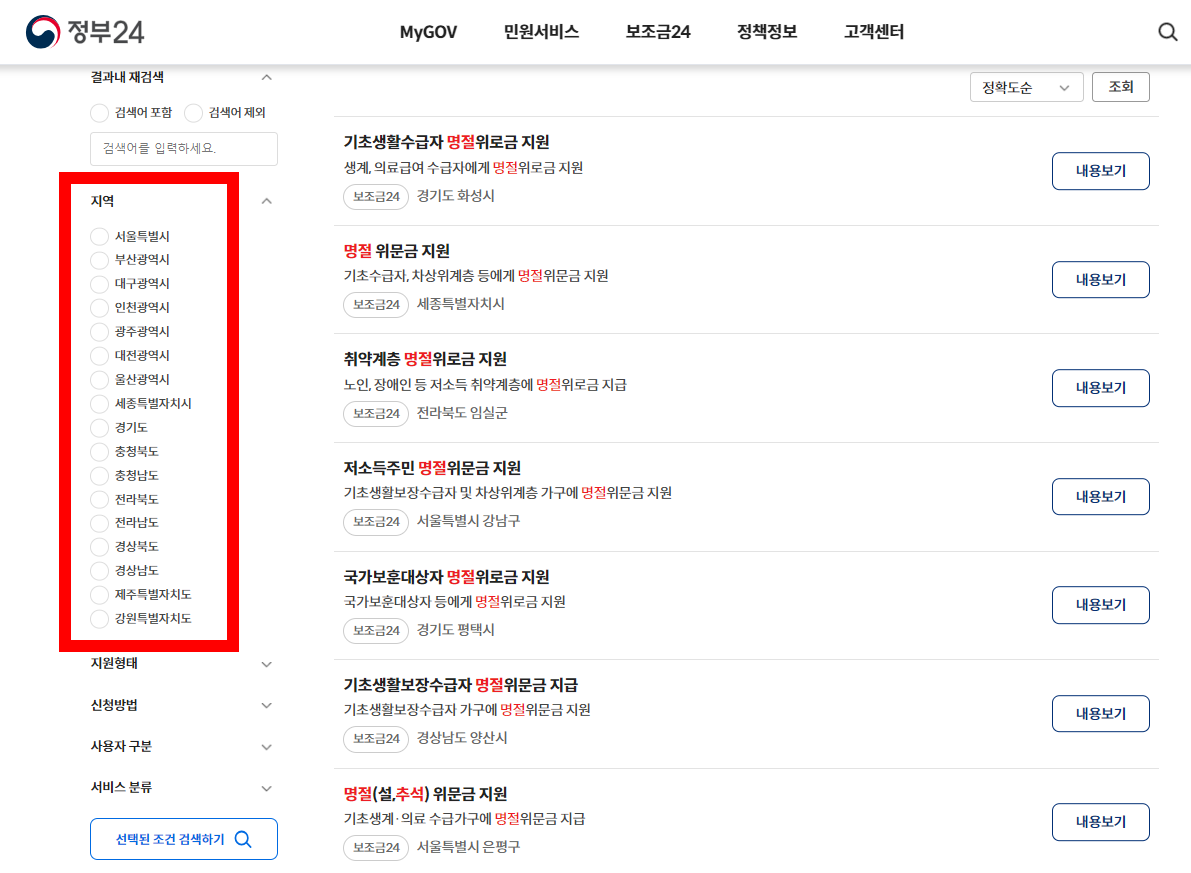Click 내용보기 for 전라북도 임실군 result

(1101, 387)
